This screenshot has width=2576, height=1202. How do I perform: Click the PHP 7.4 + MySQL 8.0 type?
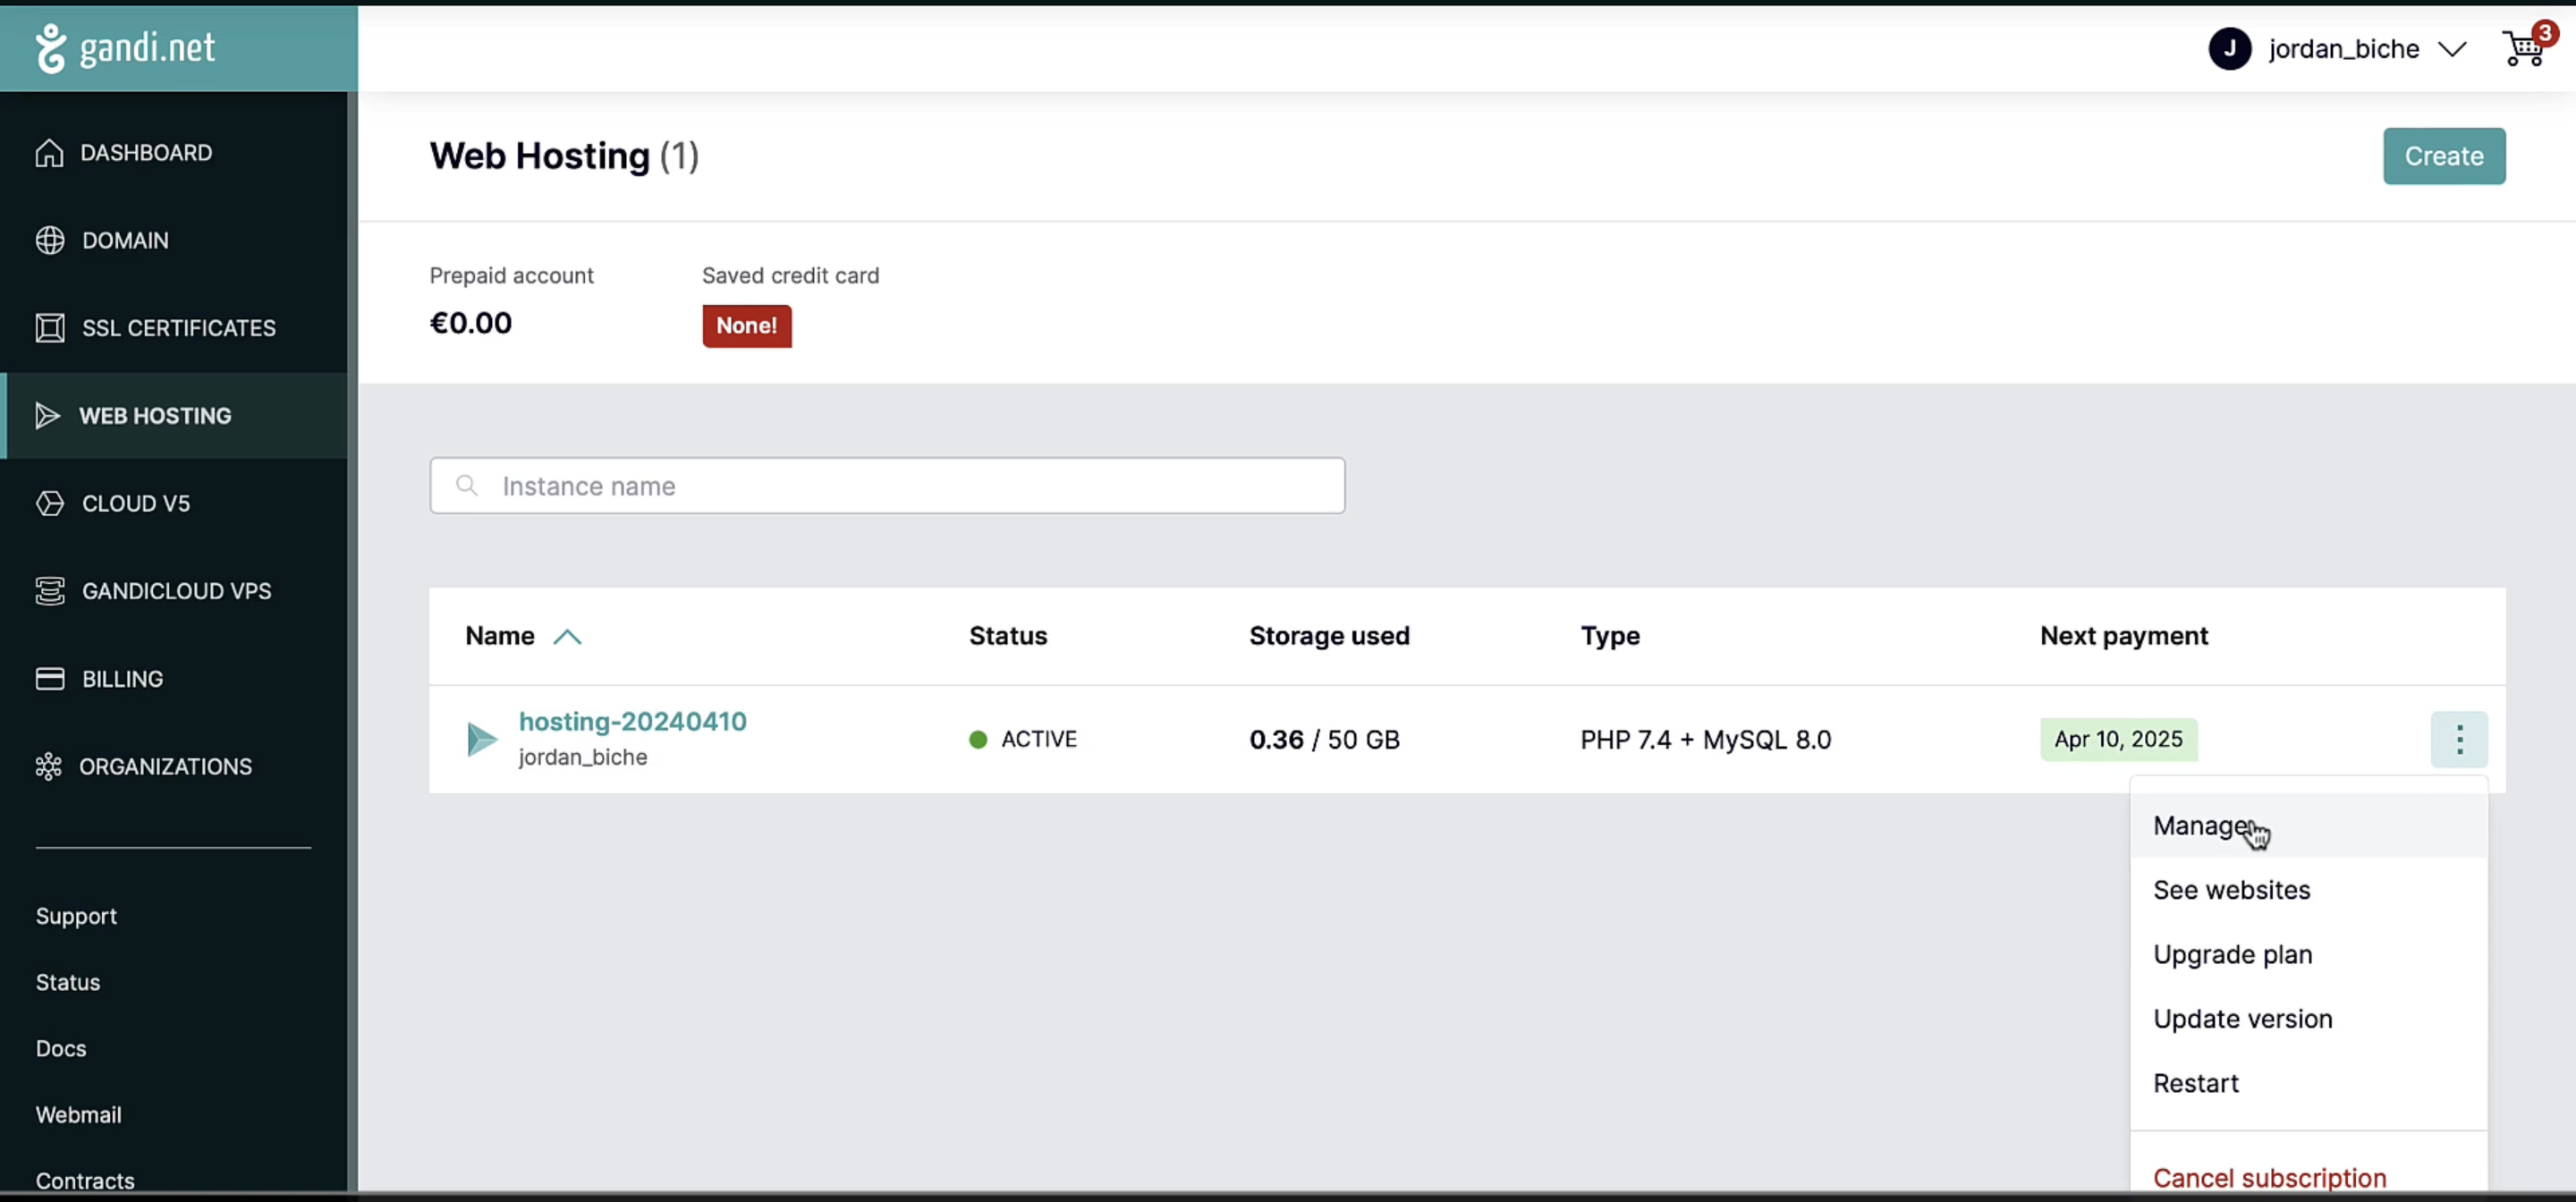point(1705,740)
